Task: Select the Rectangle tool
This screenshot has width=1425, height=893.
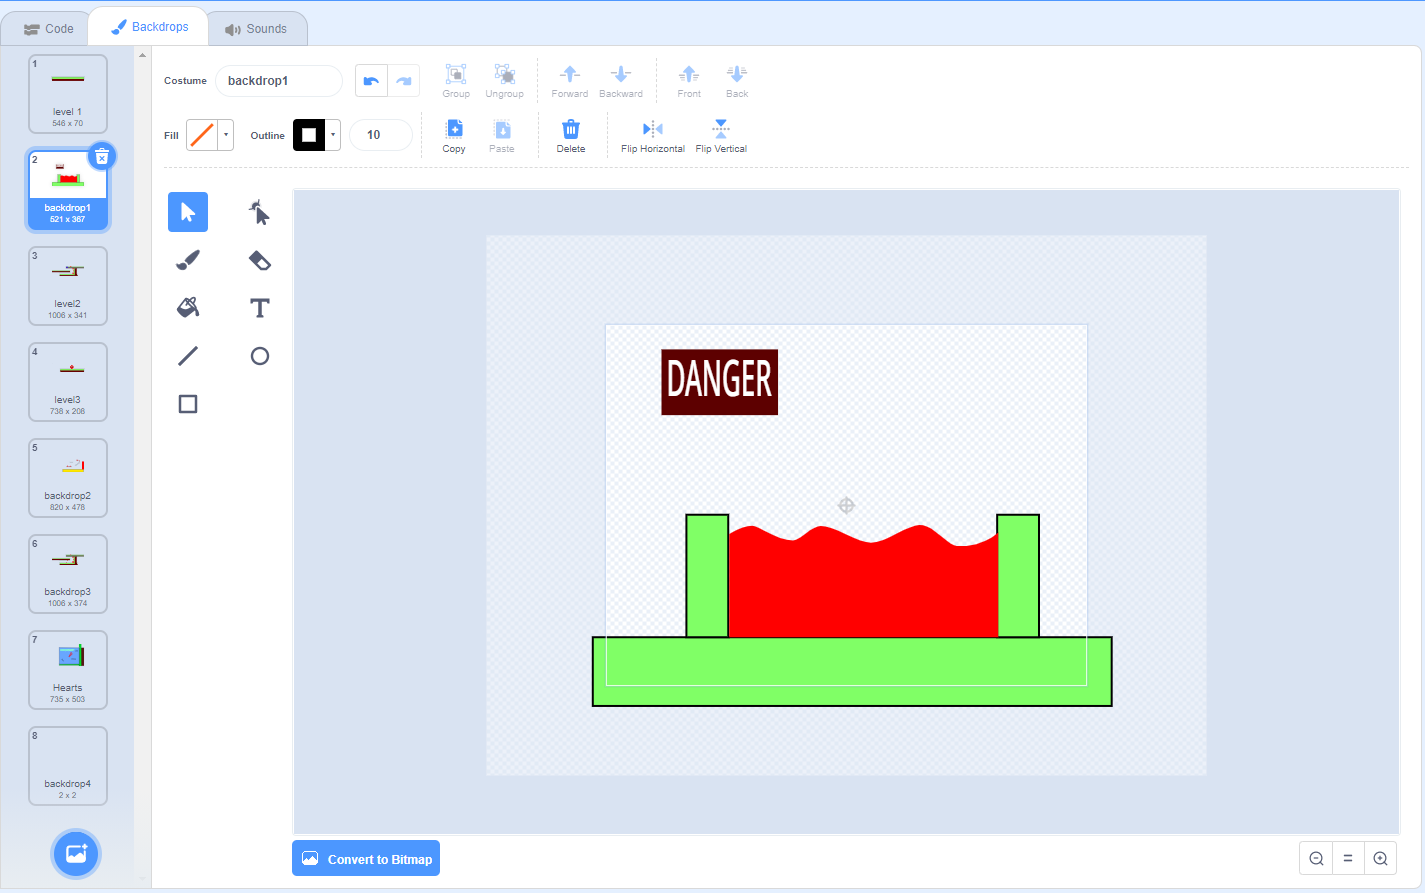Action: (x=188, y=404)
